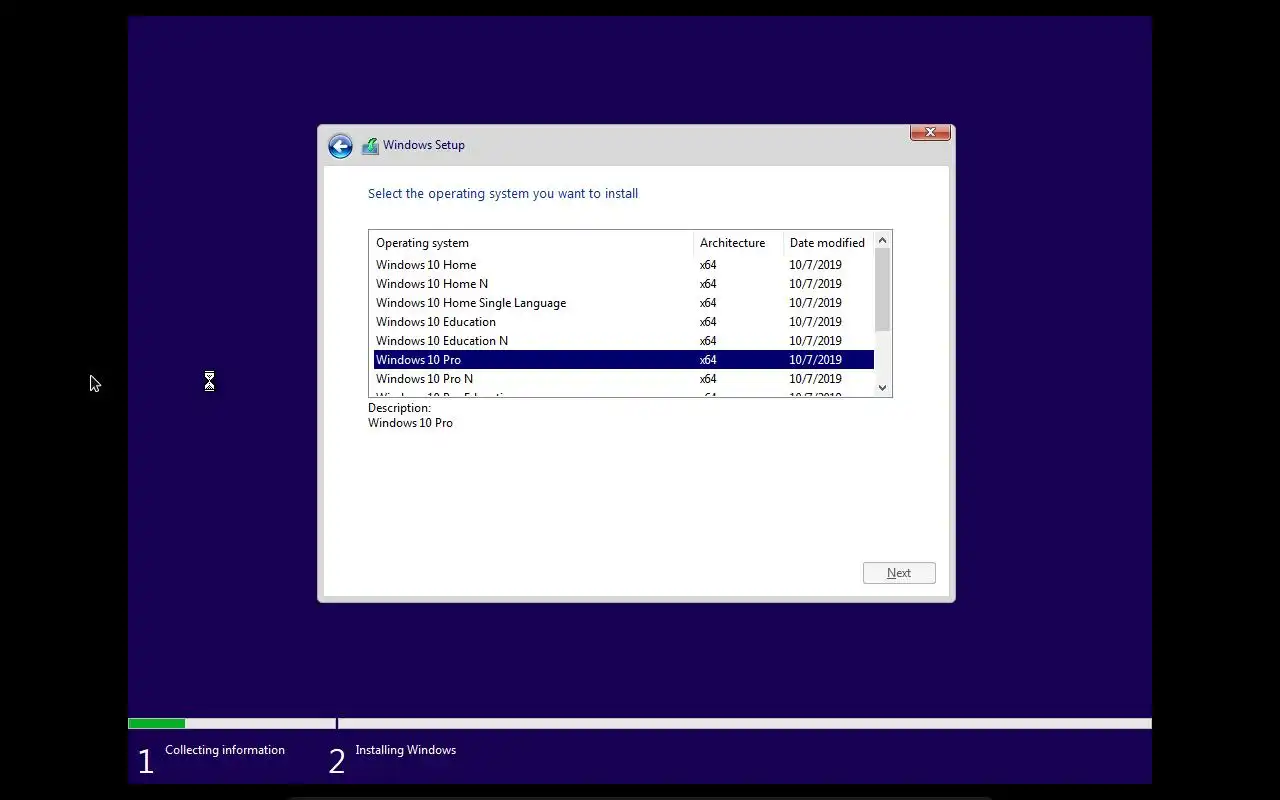Select the highlighted Windows 10 Pro row

[x=623, y=360]
